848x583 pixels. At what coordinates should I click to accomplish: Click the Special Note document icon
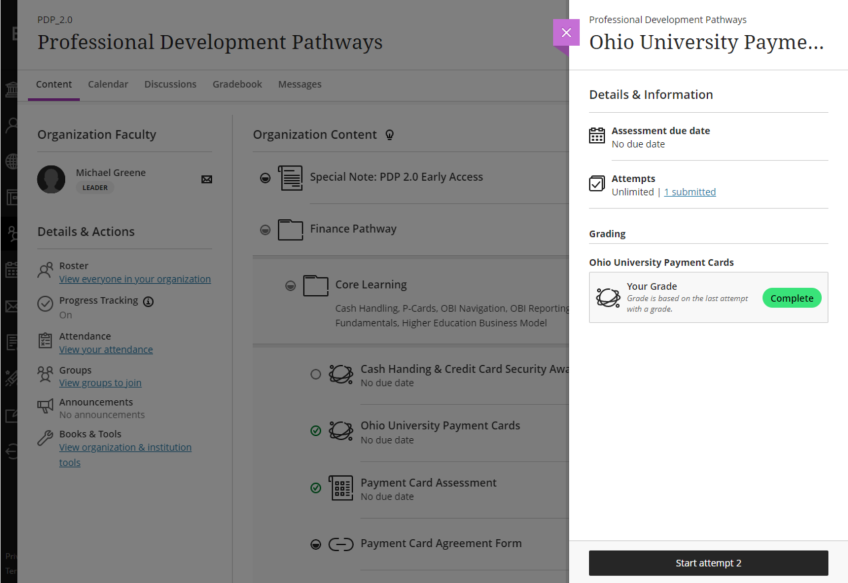(290, 178)
